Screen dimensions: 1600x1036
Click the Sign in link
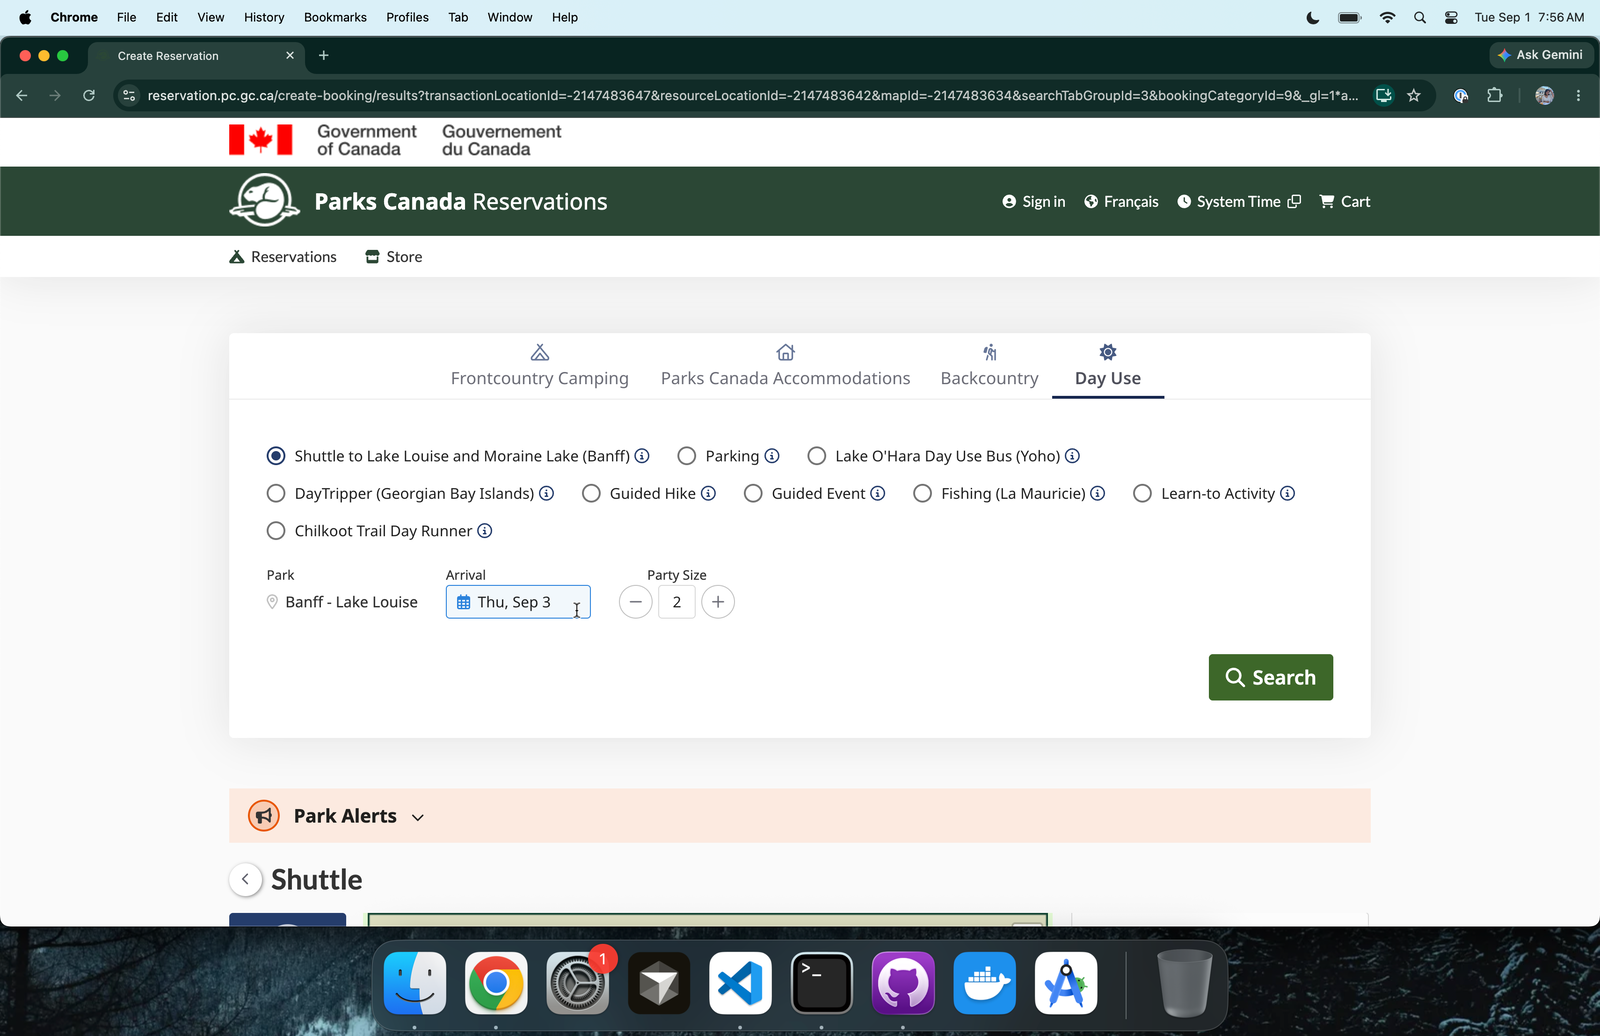(1034, 202)
